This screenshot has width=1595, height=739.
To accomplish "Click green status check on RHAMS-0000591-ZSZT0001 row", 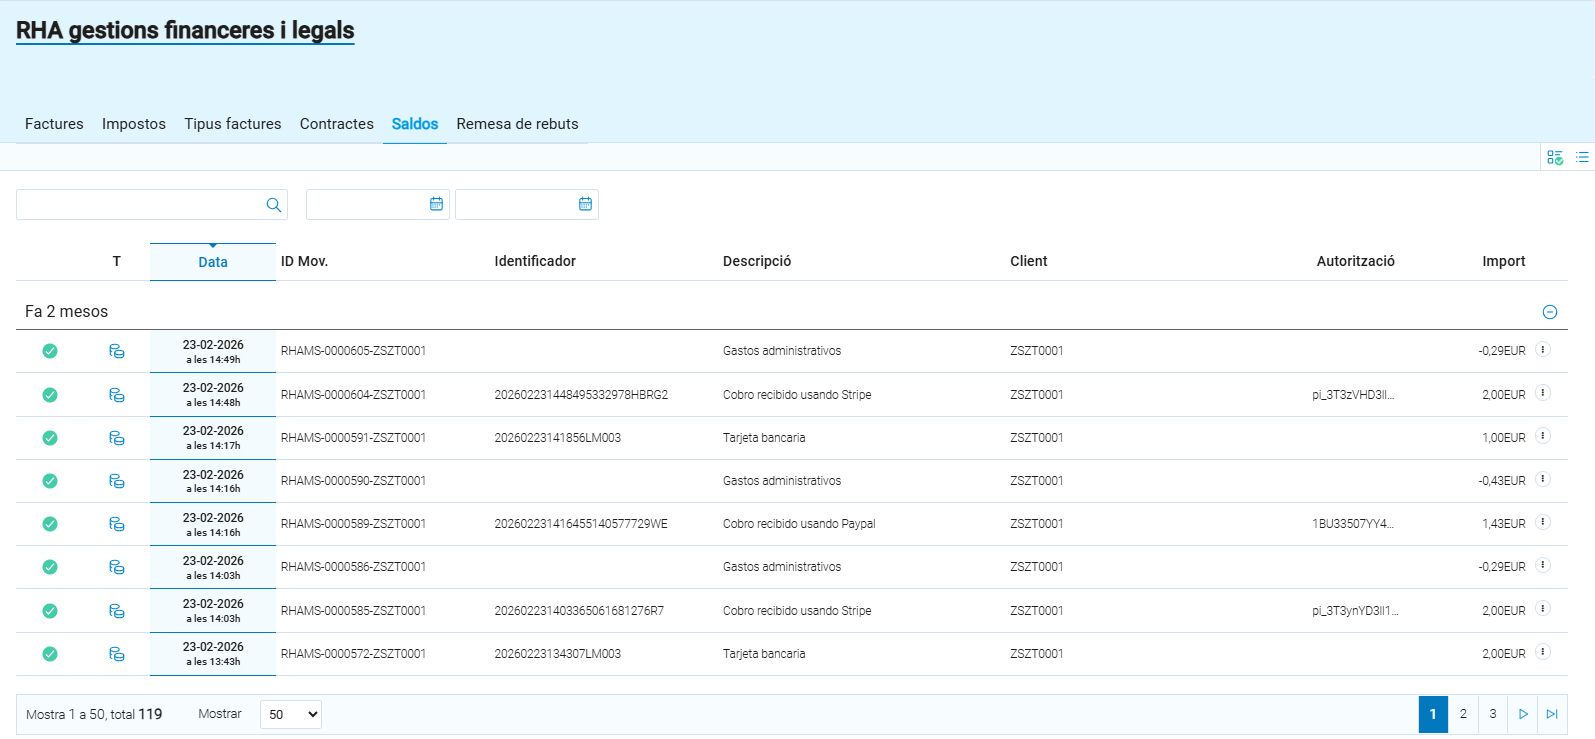I will pyautogui.click(x=50, y=438).
